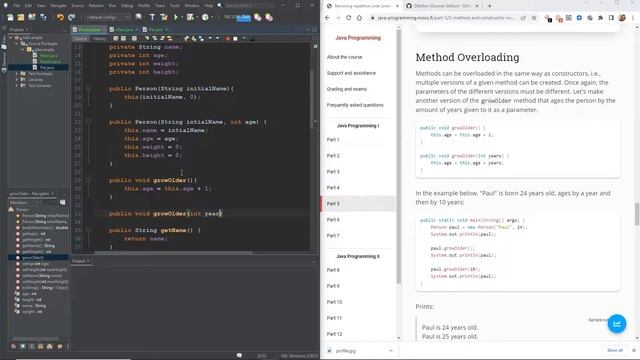Expand the Libraries tree node
The width and height of the screenshot is (640, 360).
[x=17, y=80]
